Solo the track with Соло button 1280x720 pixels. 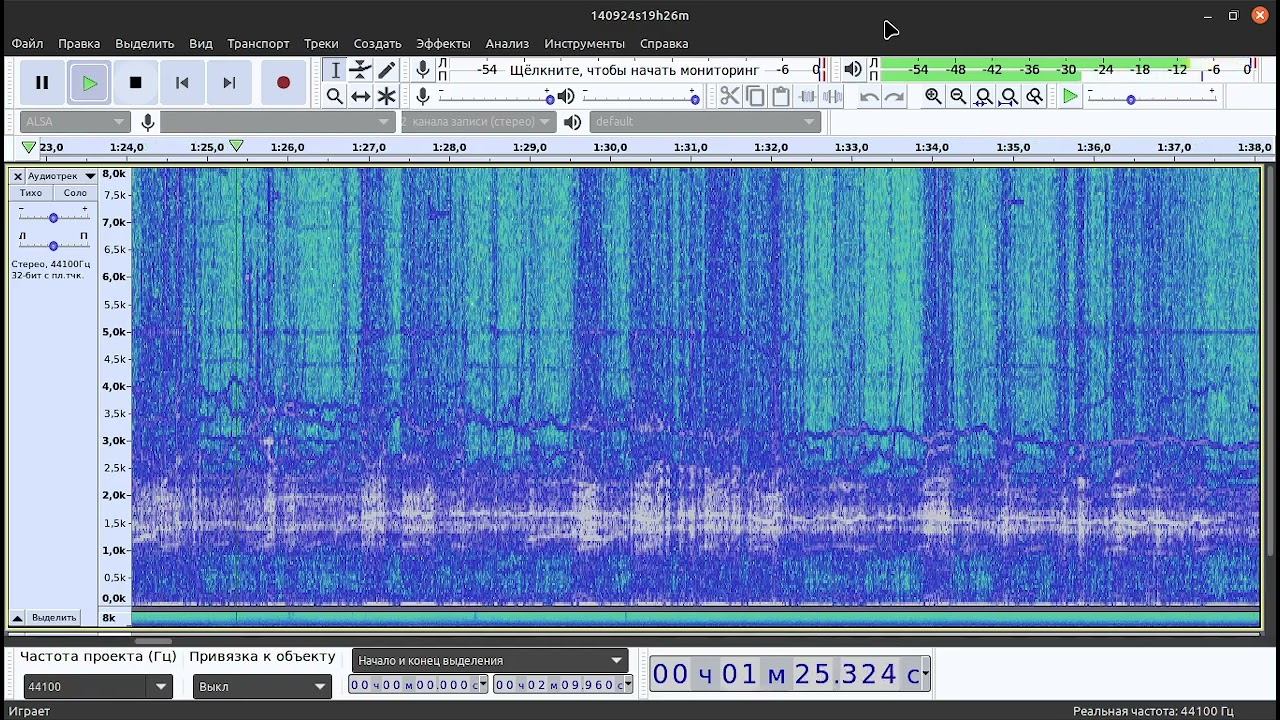75,193
